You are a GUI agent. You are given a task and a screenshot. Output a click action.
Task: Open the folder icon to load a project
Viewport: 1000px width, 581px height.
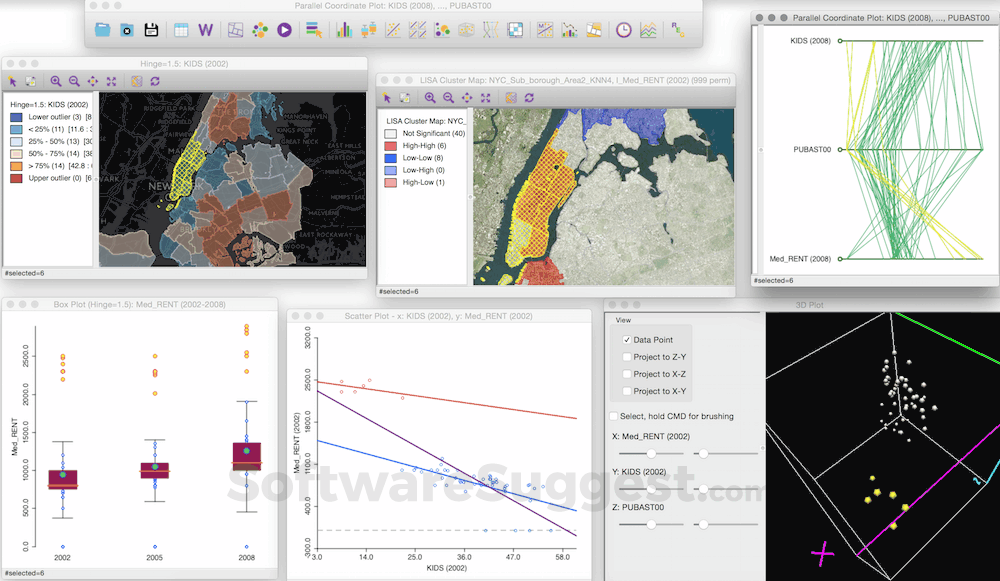coord(103,30)
